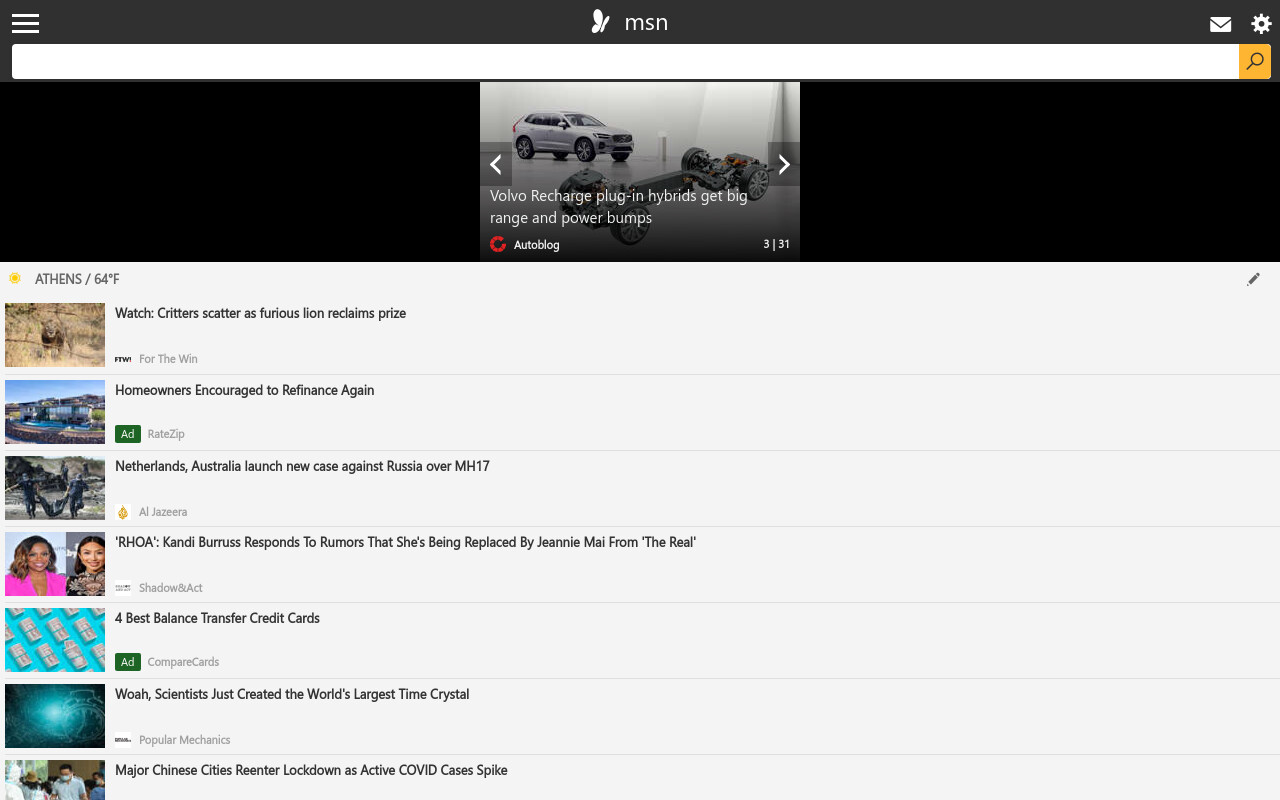Click the 'Shadow&Act' source name
This screenshot has height=800, width=1280.
click(x=171, y=588)
